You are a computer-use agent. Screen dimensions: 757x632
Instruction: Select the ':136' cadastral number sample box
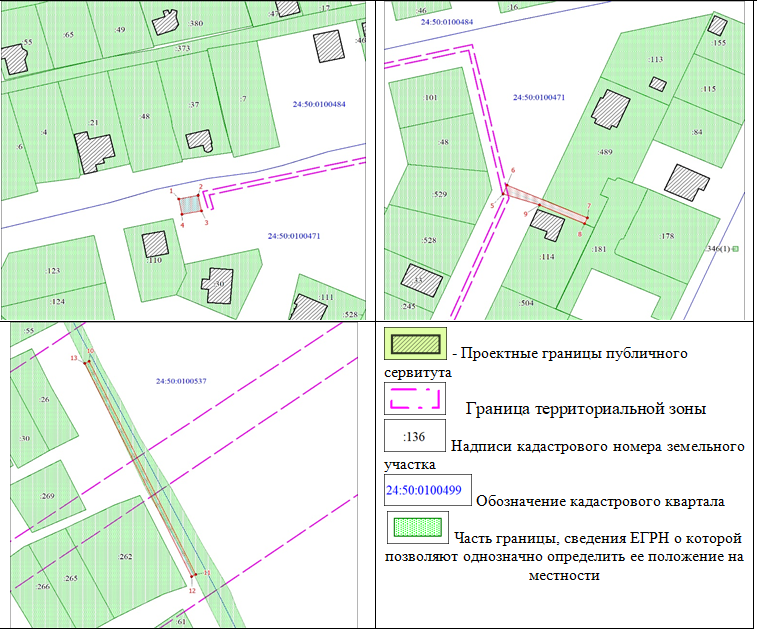[415, 435]
